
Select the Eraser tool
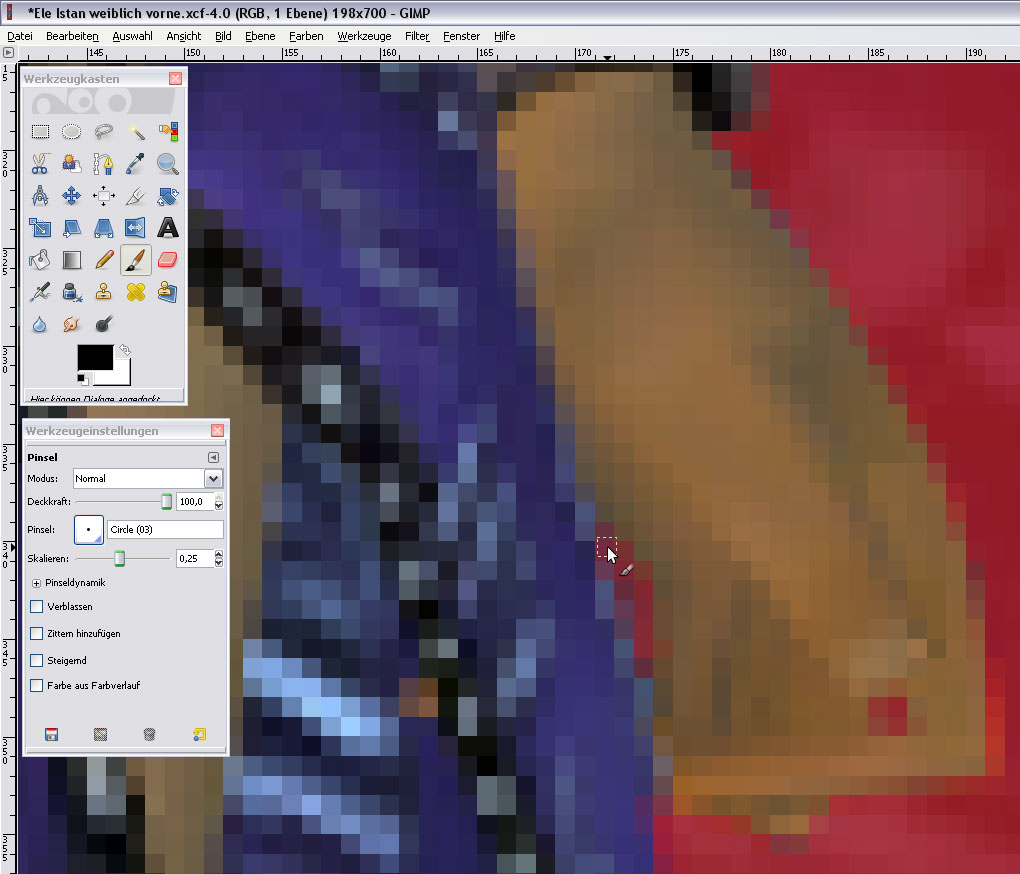[x=167, y=260]
